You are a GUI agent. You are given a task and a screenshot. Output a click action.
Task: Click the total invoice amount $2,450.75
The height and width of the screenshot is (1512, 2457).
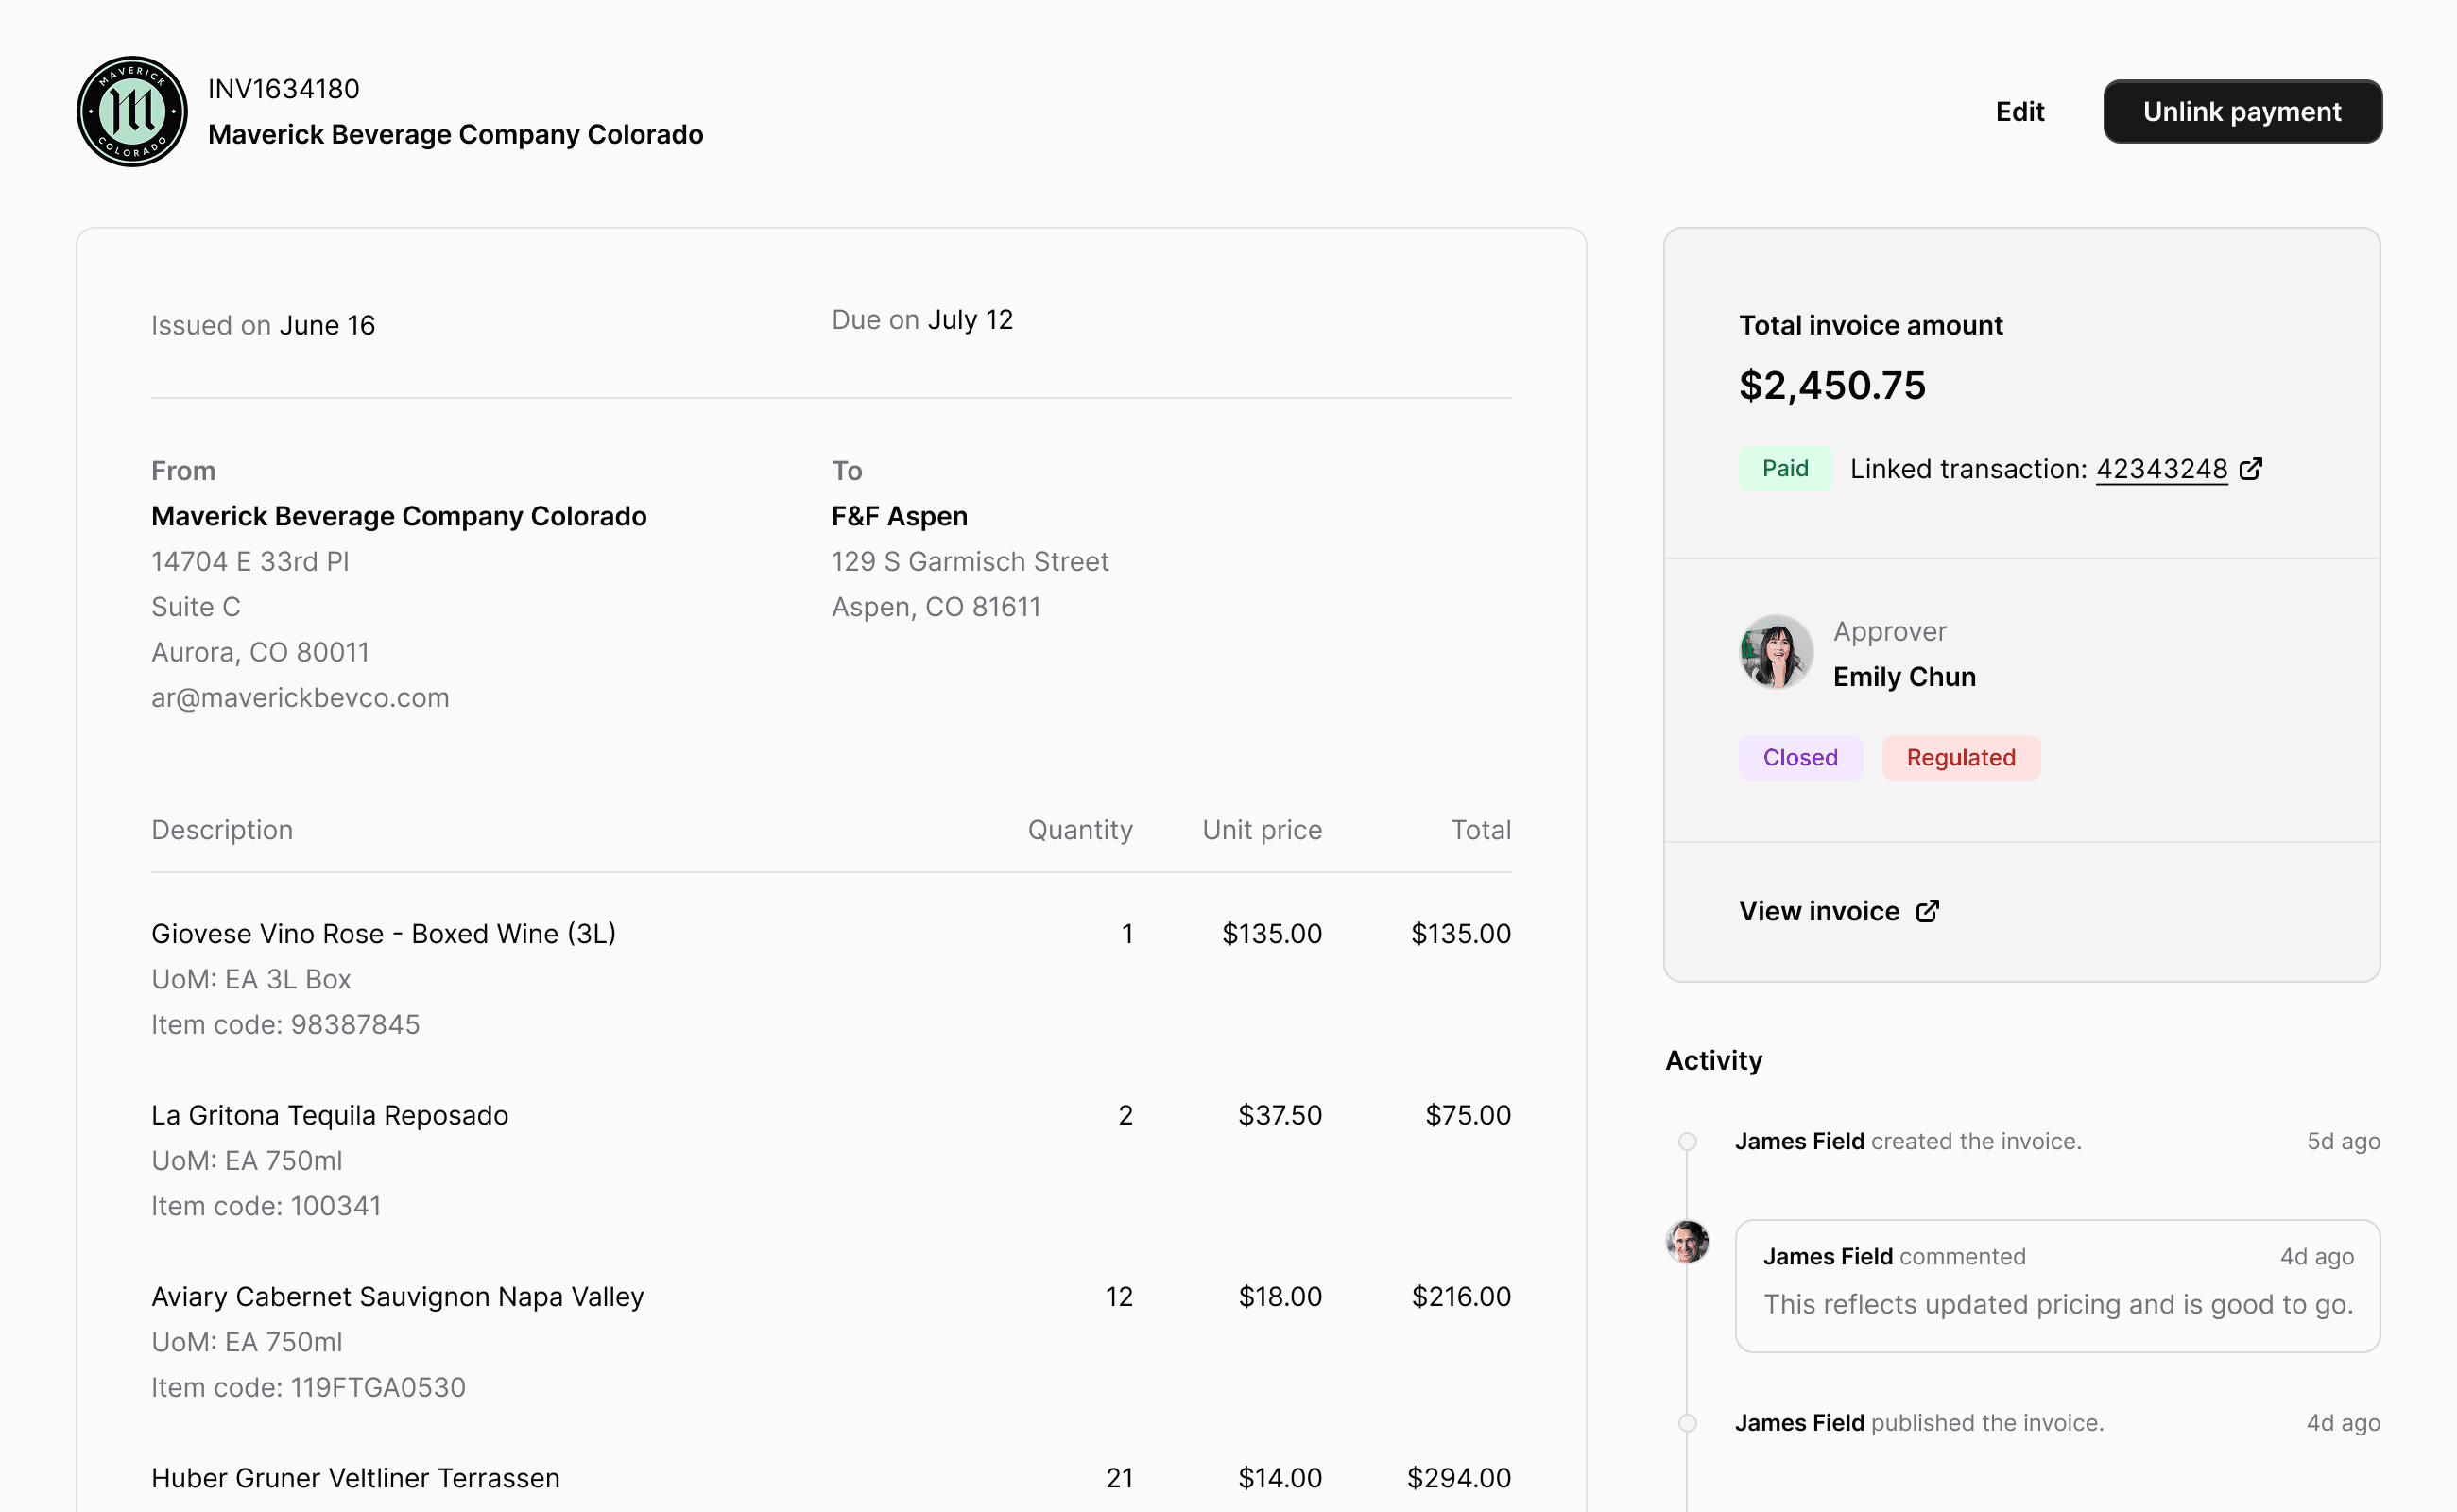[x=1831, y=384]
